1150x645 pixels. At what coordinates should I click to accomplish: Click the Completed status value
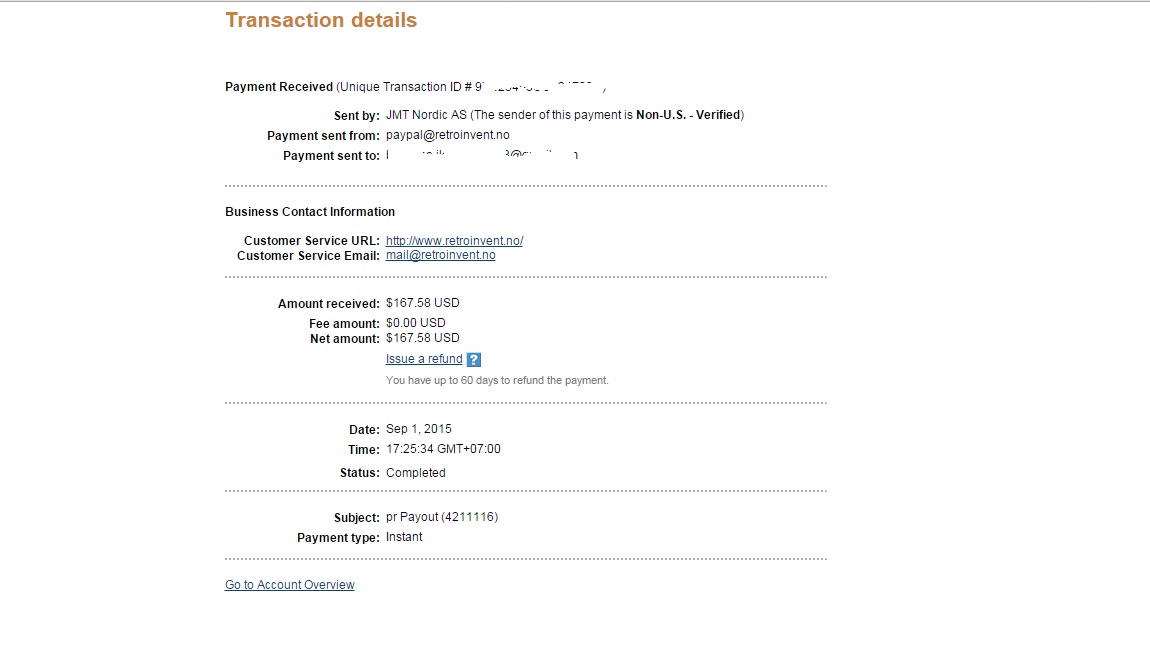(415, 473)
